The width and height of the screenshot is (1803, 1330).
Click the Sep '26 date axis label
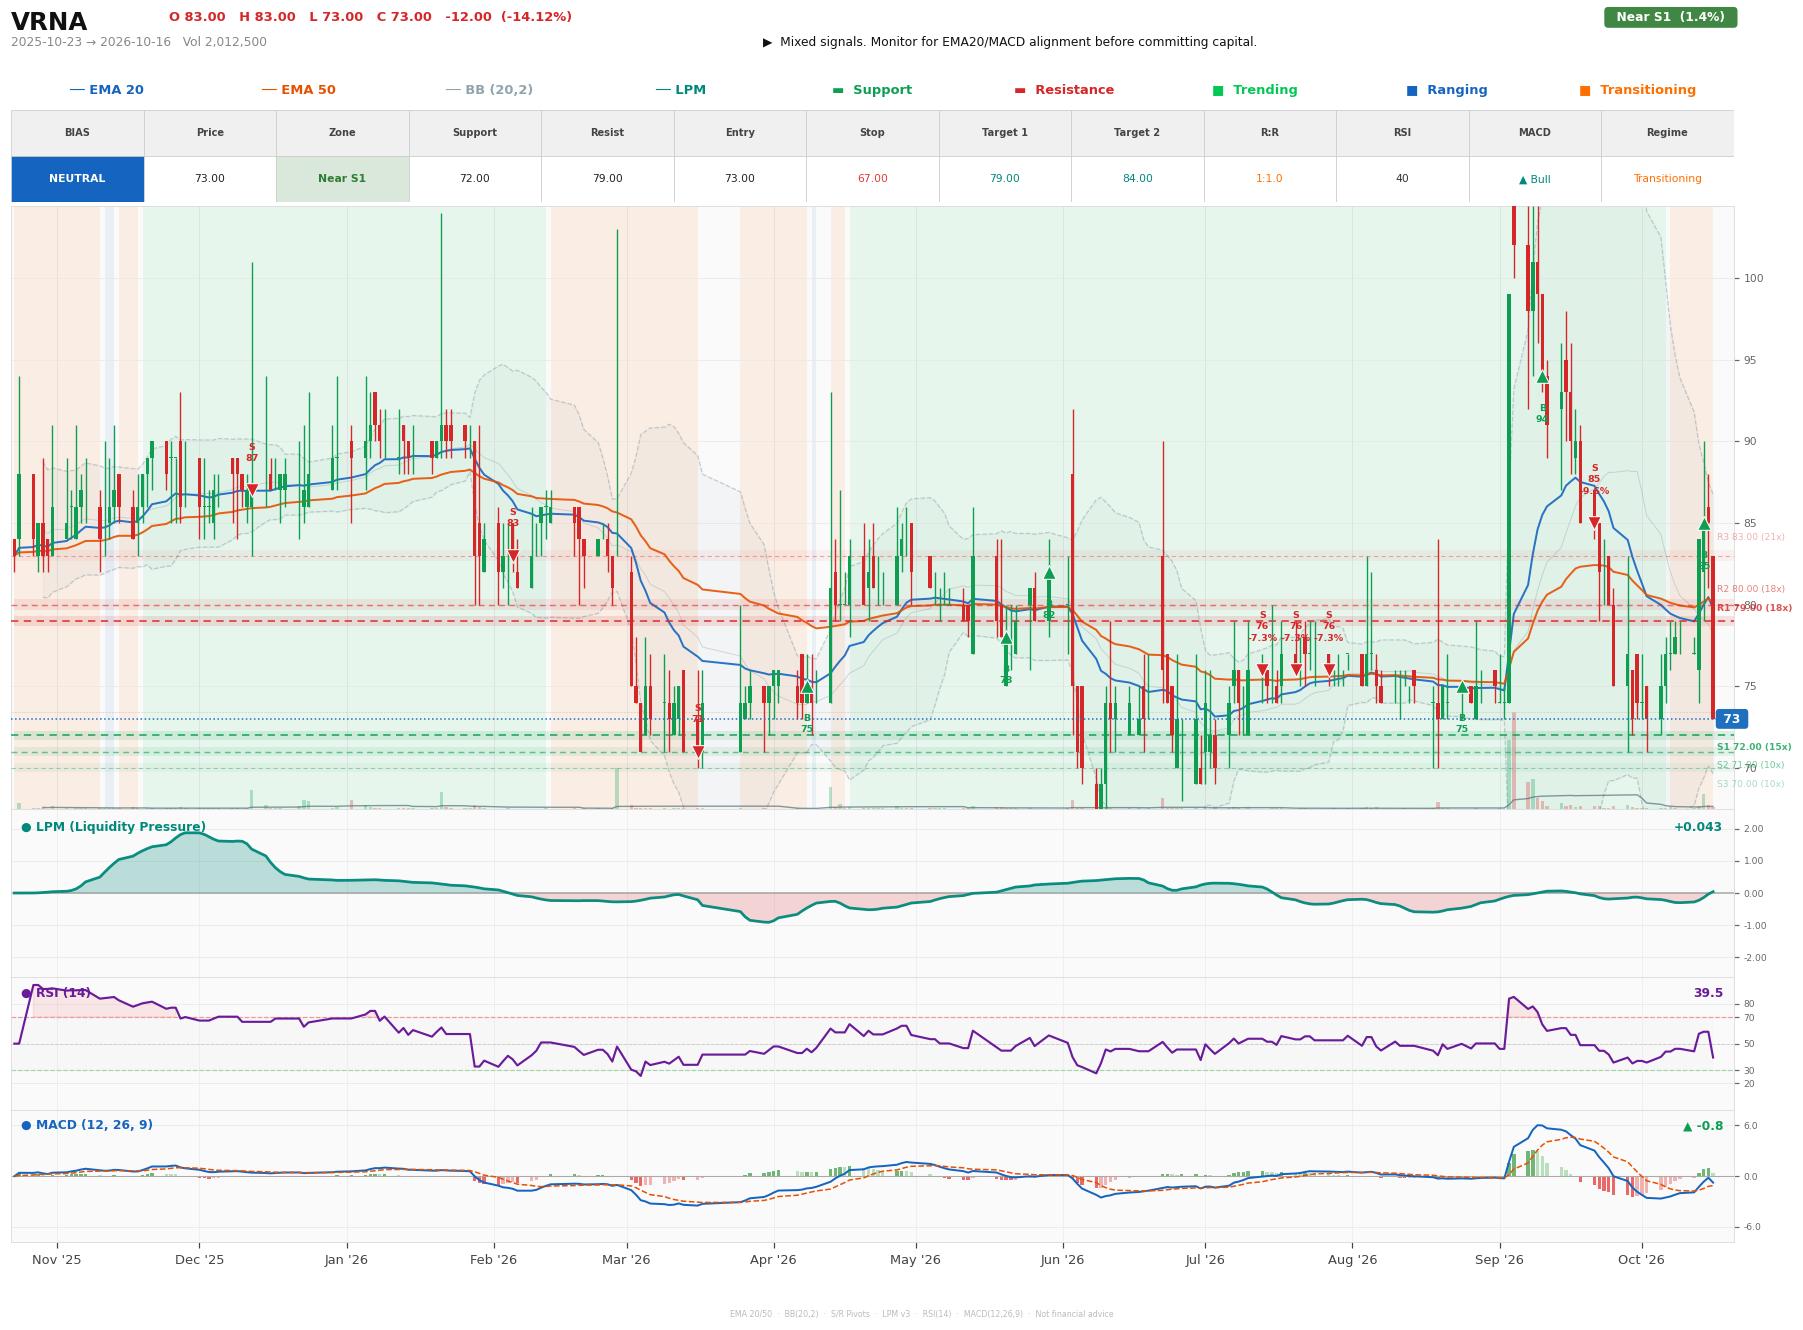coord(1499,1260)
